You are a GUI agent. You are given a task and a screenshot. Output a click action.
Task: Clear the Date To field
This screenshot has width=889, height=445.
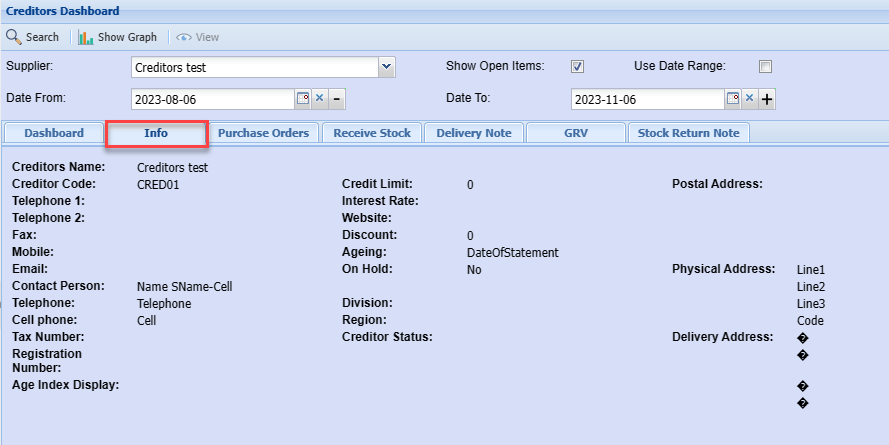[x=748, y=99]
